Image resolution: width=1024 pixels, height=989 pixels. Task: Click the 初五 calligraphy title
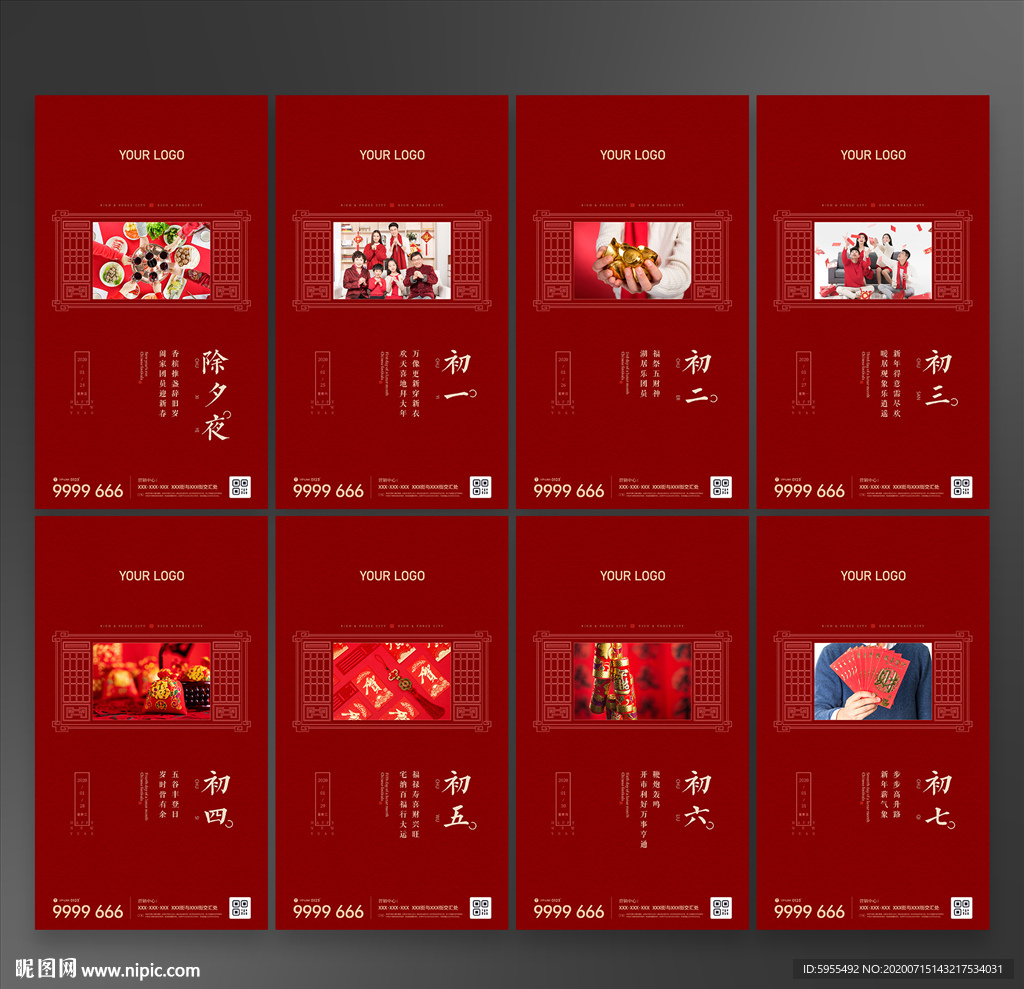[x=460, y=800]
